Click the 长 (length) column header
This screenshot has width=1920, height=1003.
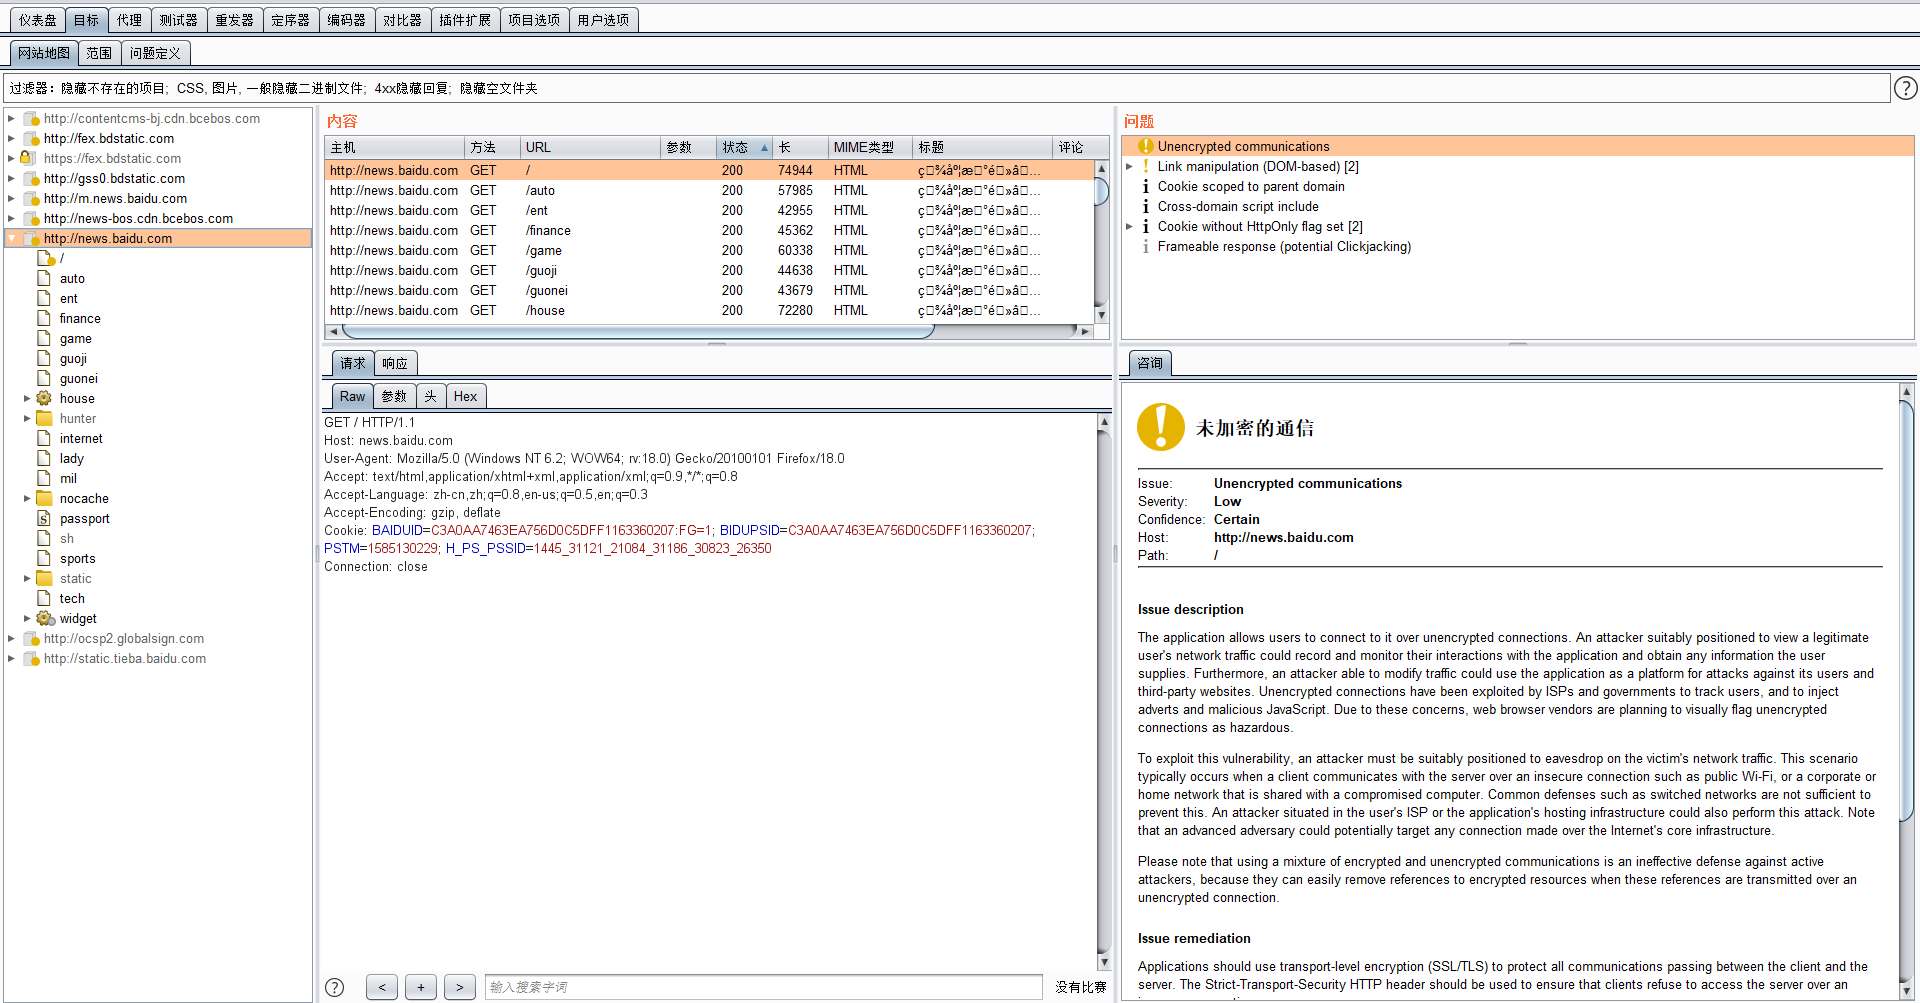tap(800, 147)
